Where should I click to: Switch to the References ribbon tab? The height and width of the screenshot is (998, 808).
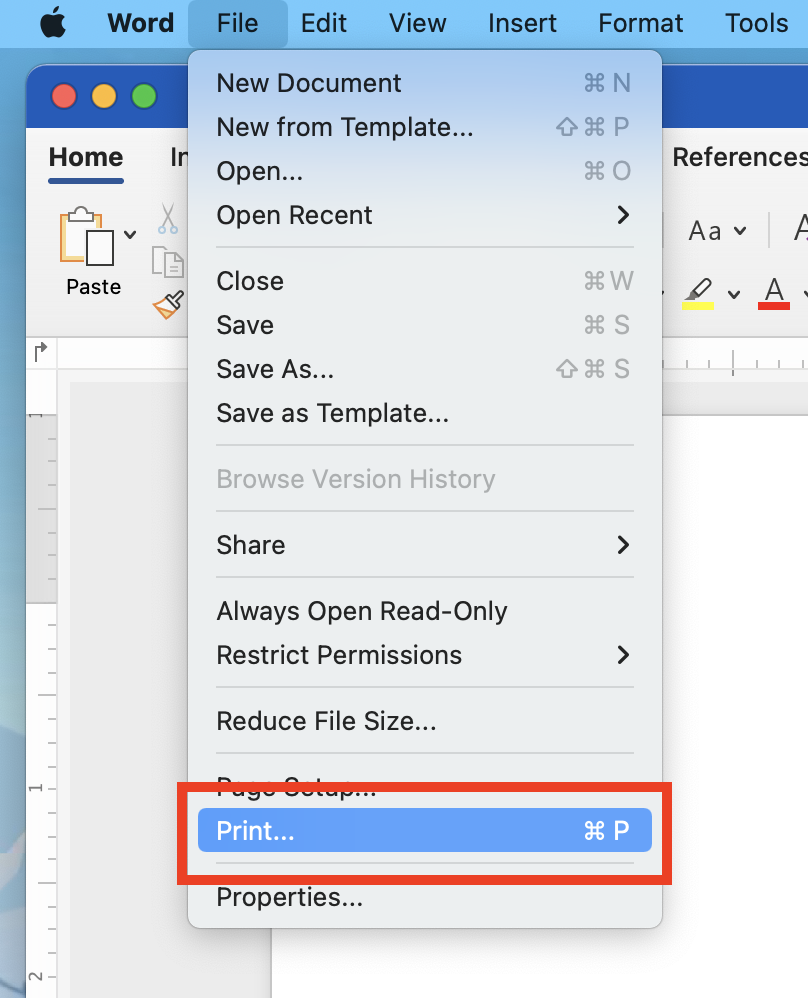pos(740,157)
